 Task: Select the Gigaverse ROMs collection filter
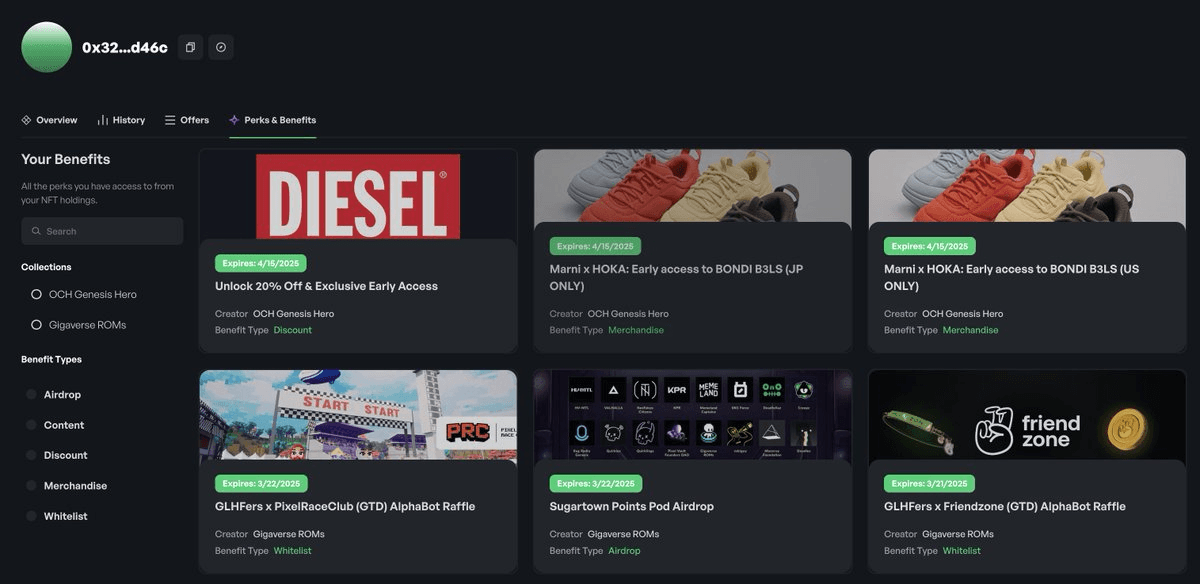click(x=79, y=325)
